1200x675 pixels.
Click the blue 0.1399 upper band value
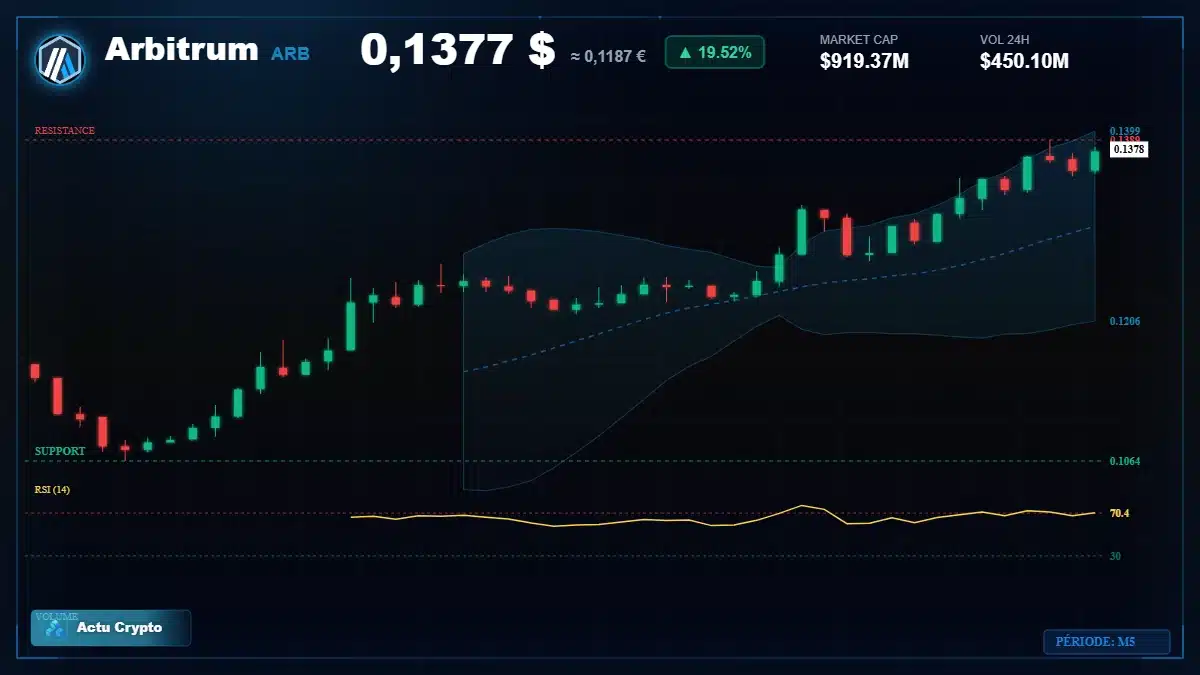coord(1125,131)
